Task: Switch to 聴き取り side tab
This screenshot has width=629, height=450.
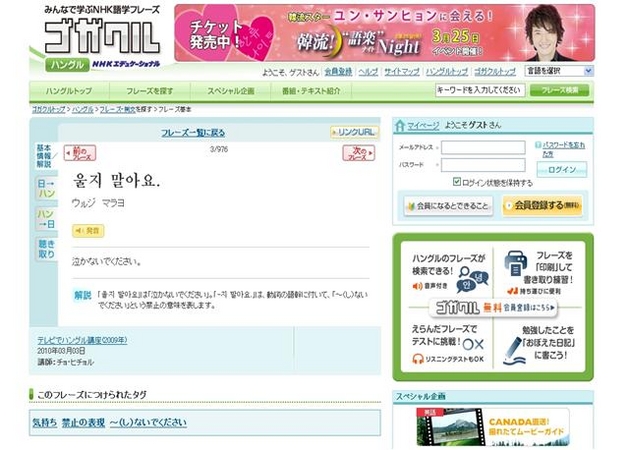Action: 46,249
